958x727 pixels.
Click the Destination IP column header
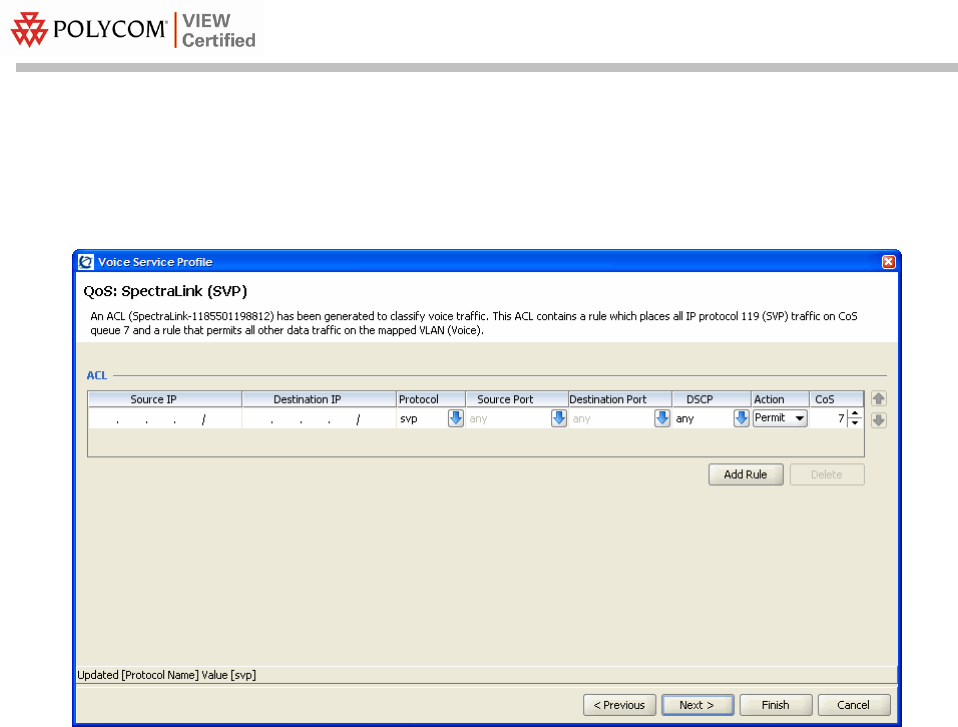tap(319, 399)
